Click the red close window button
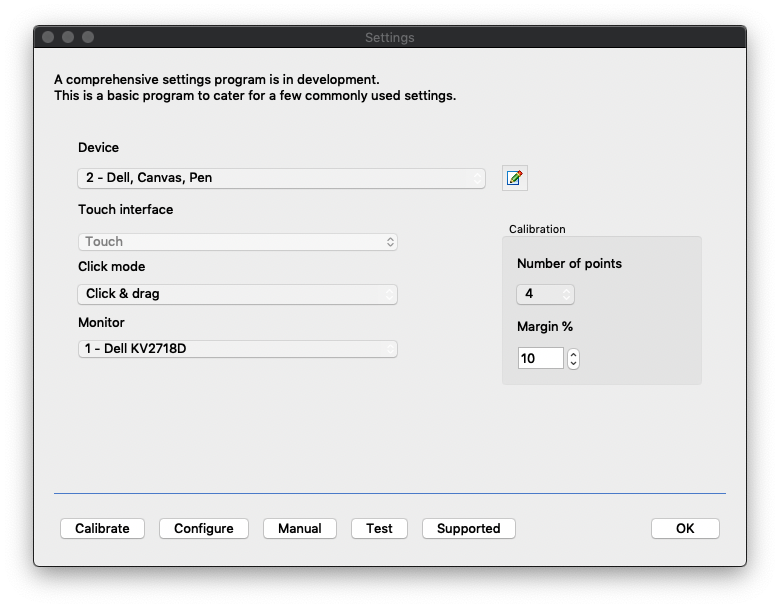Viewport: 780px width, 608px height. click(48, 37)
